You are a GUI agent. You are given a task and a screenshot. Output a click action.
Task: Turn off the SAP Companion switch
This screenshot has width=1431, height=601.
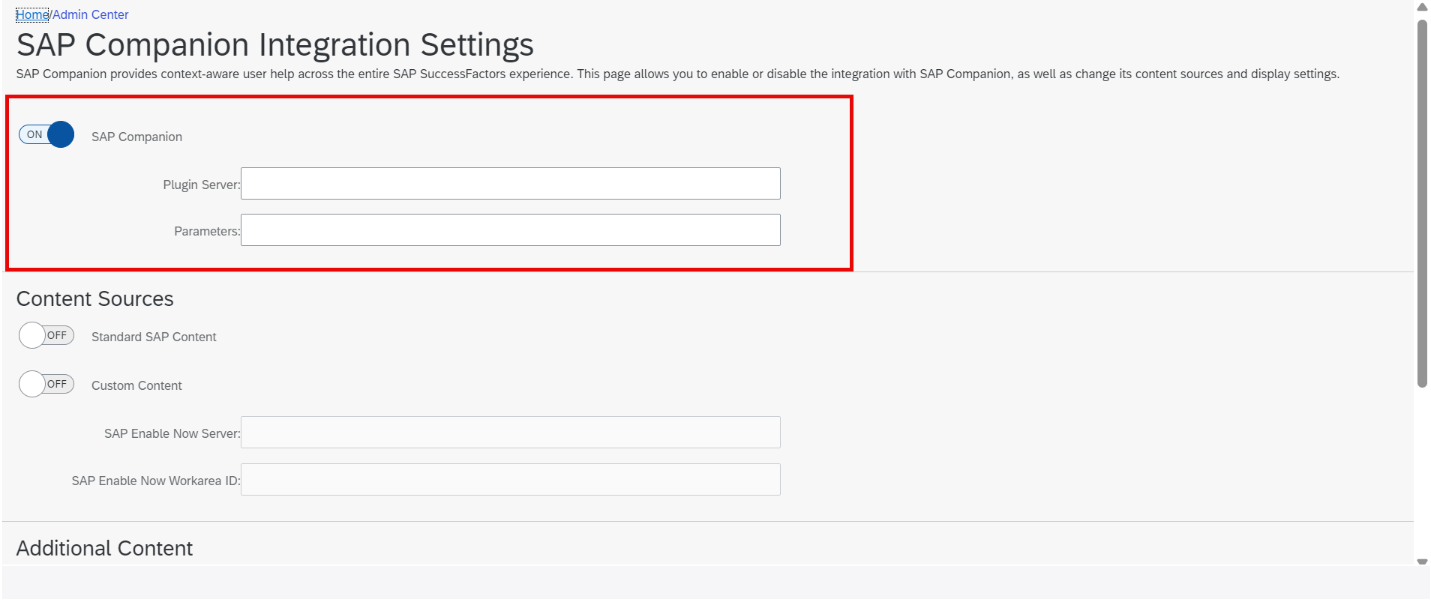click(x=46, y=135)
